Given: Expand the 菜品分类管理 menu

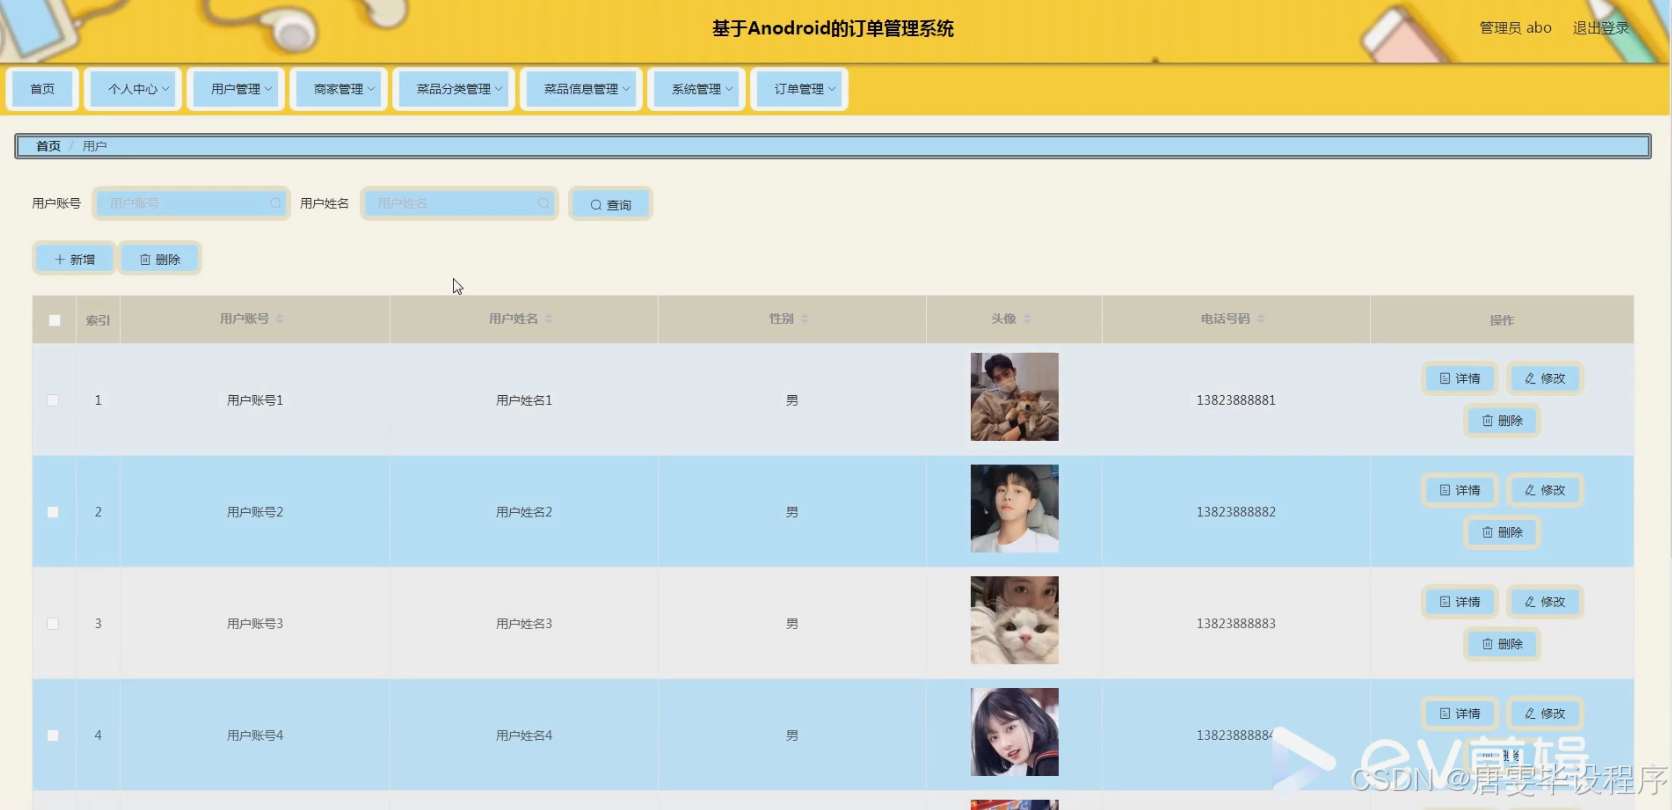Looking at the screenshot, I should pos(454,89).
